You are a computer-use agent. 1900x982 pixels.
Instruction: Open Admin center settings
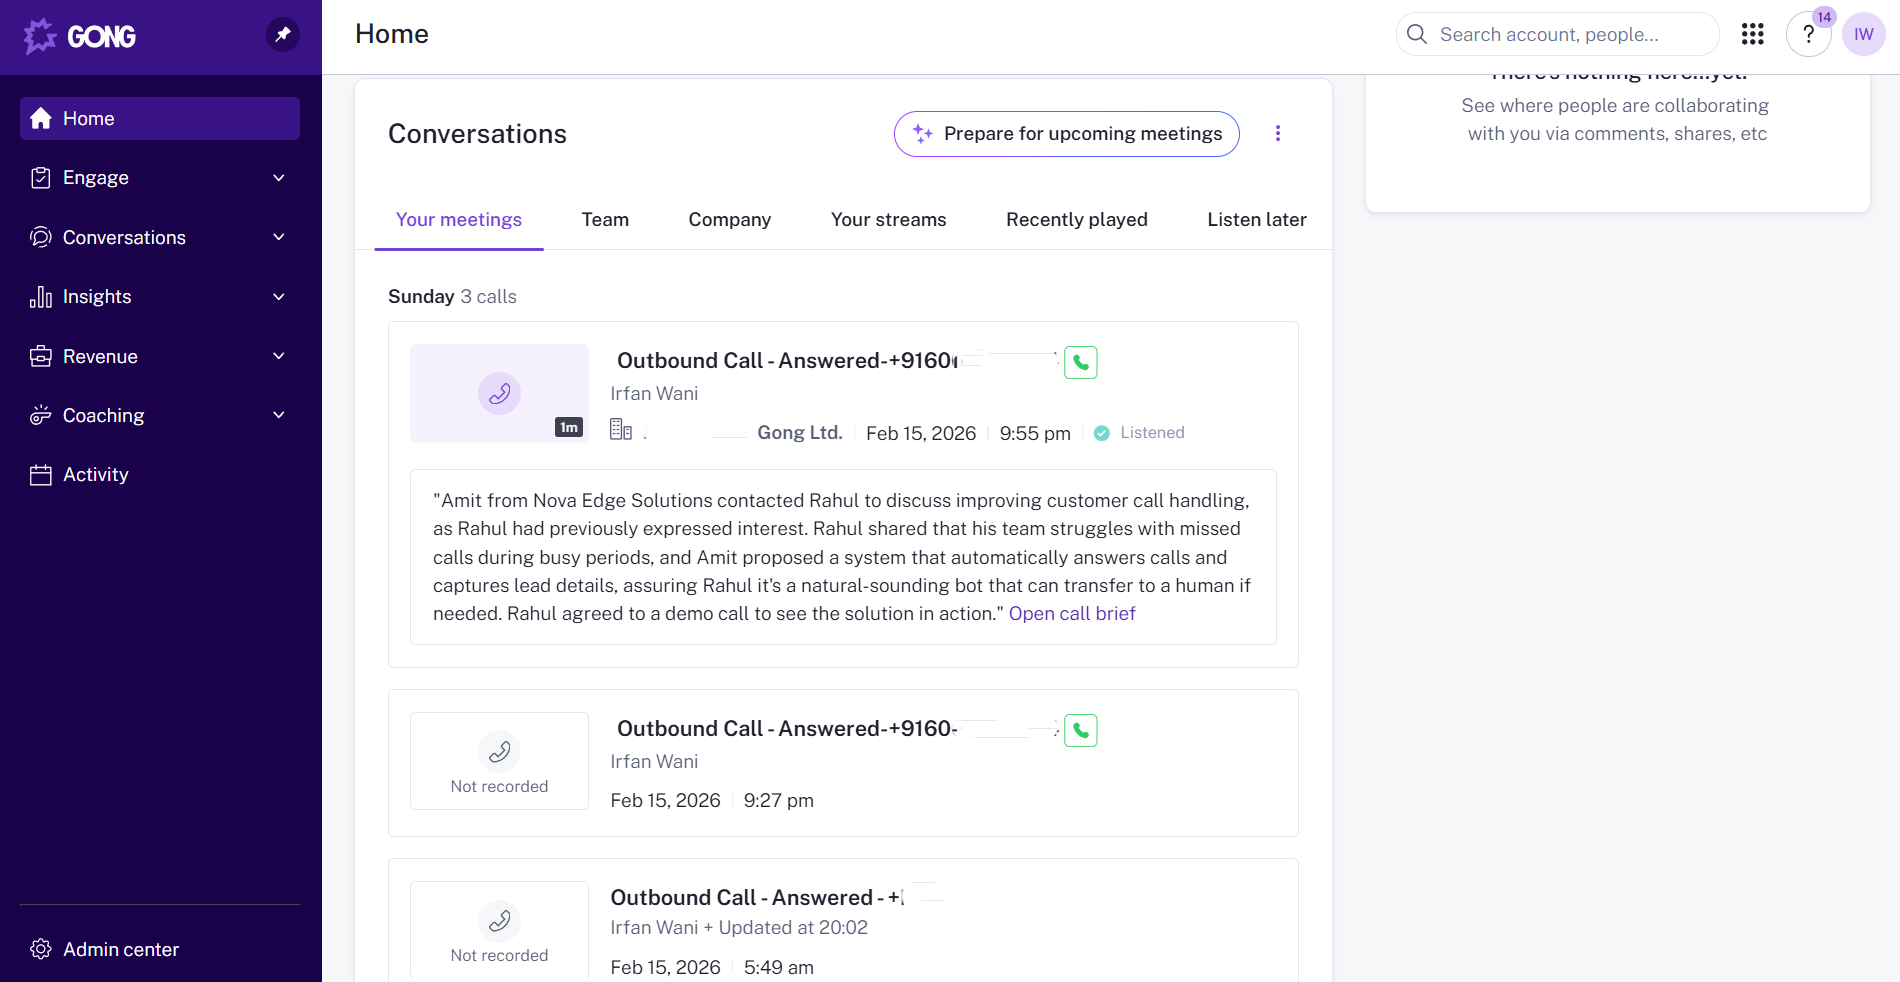point(120,949)
